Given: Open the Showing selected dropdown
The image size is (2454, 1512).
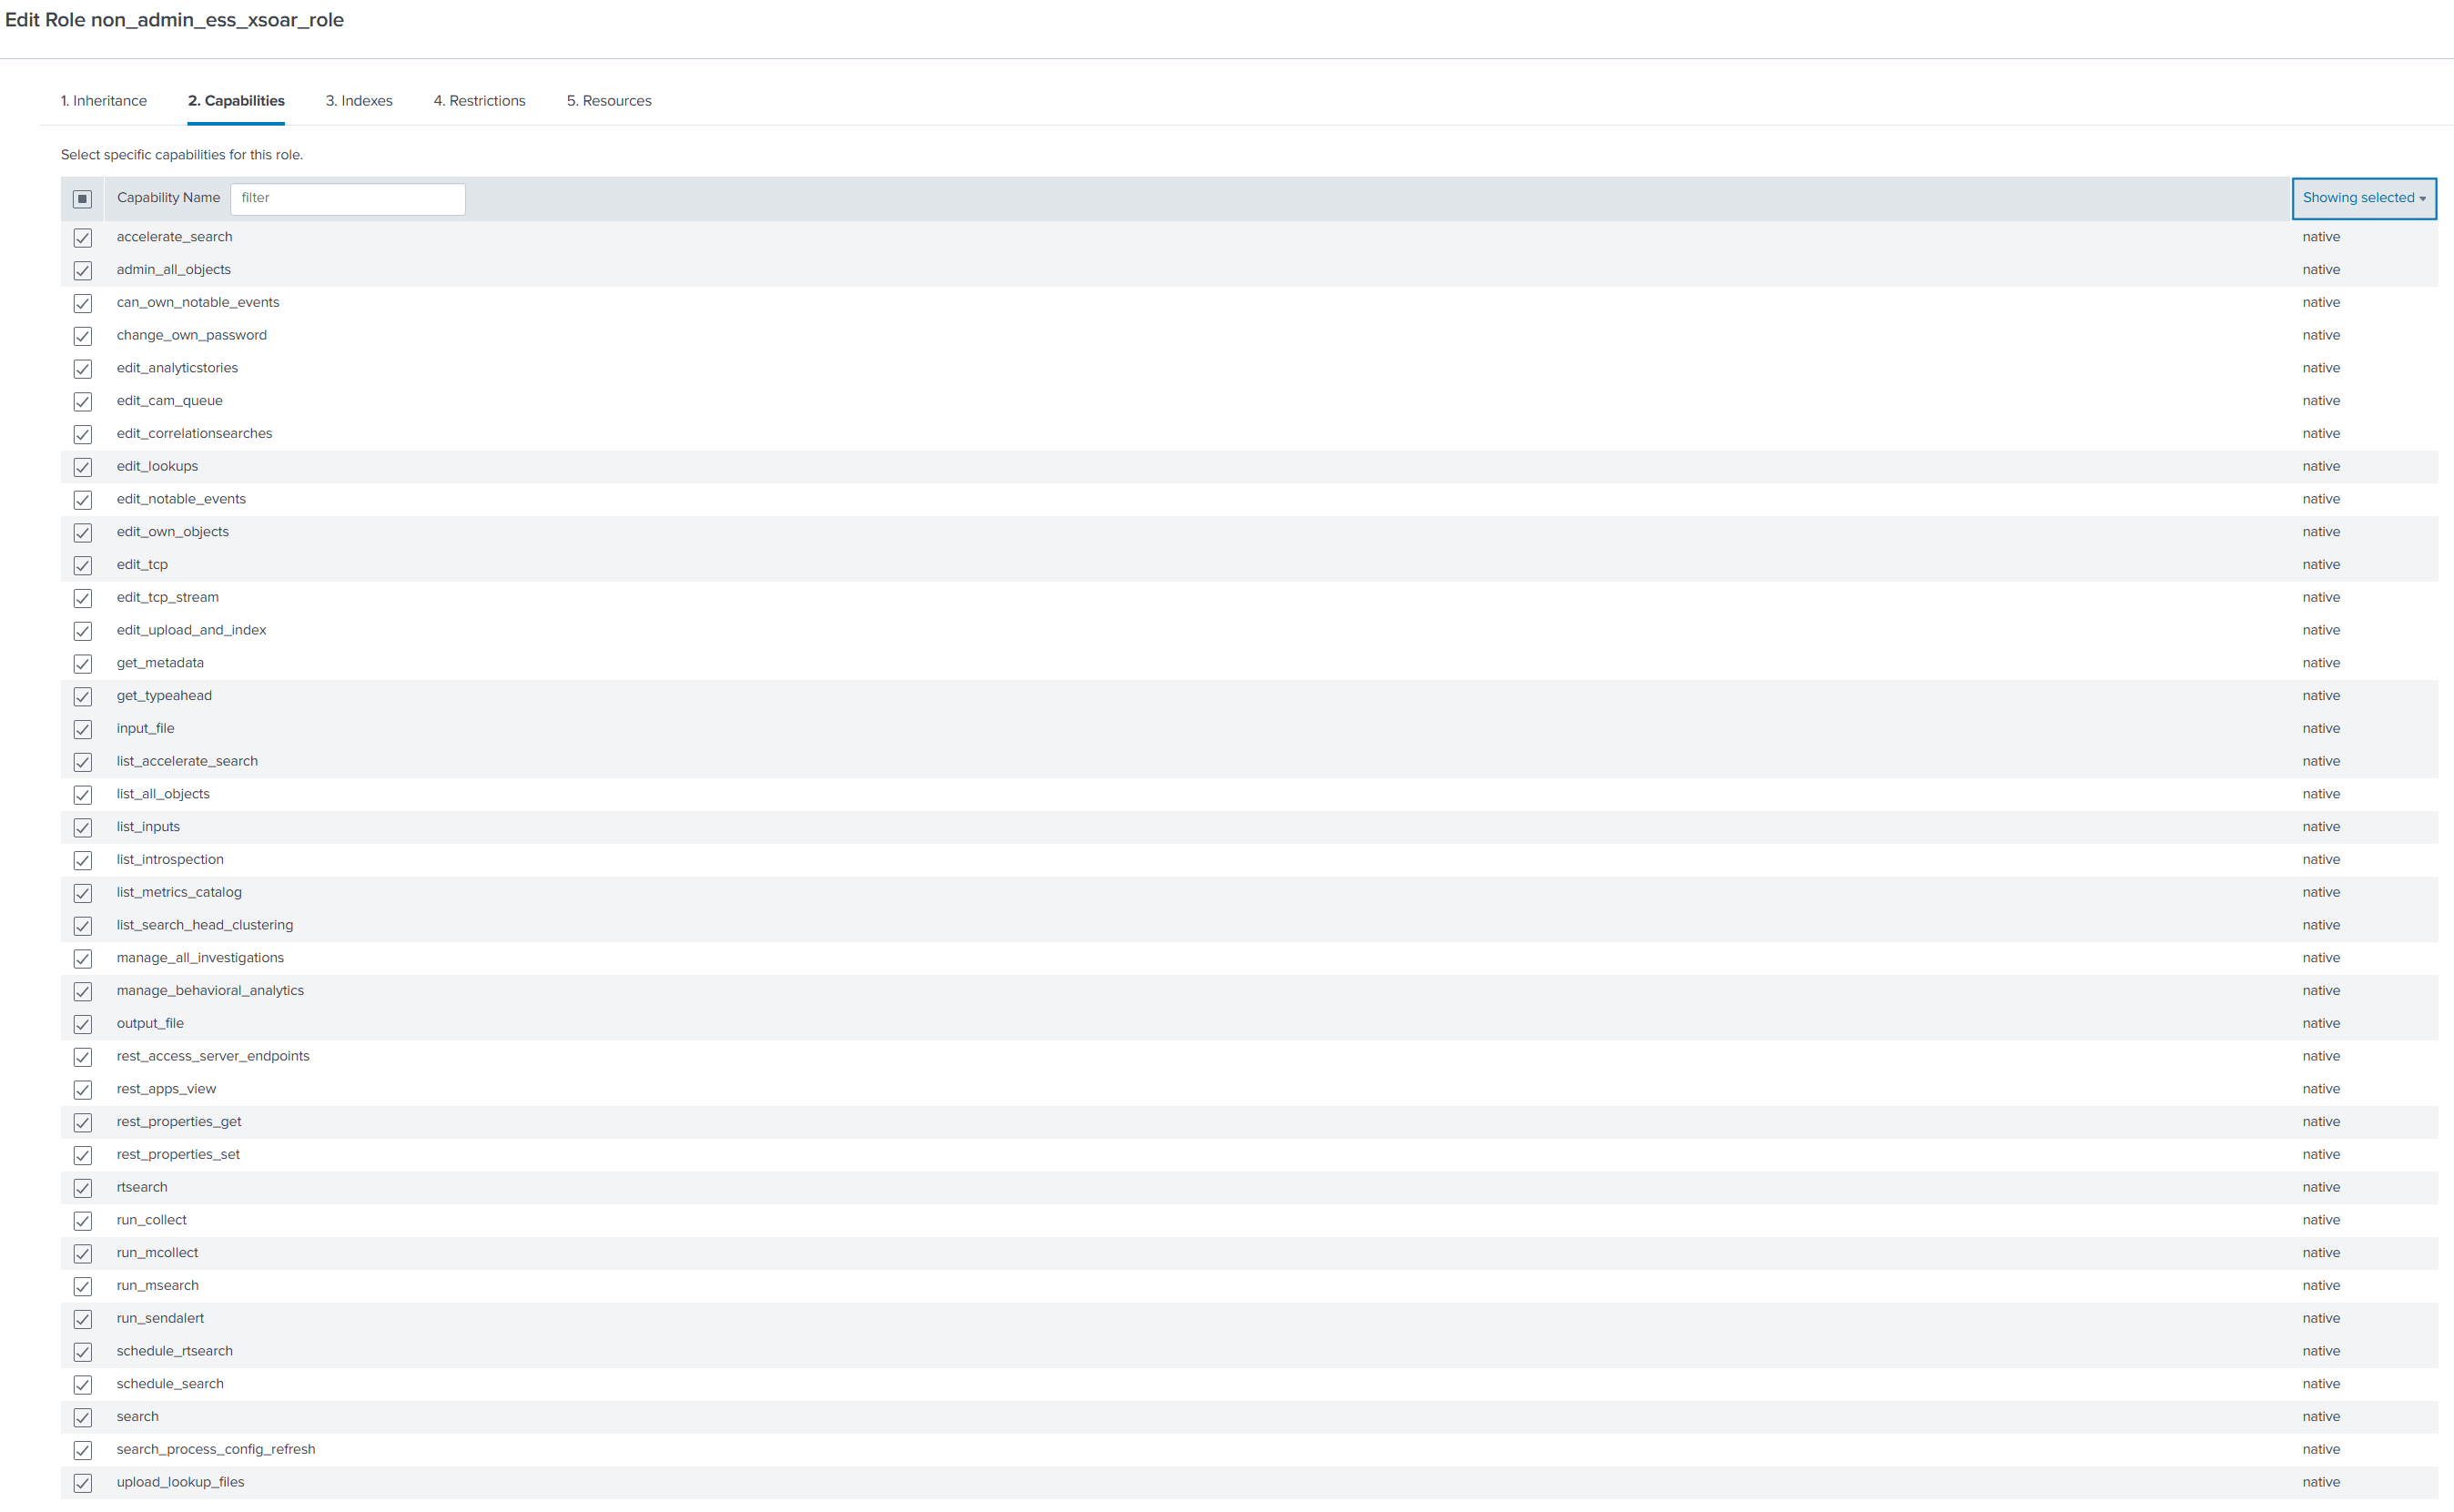Looking at the screenshot, I should point(2363,198).
